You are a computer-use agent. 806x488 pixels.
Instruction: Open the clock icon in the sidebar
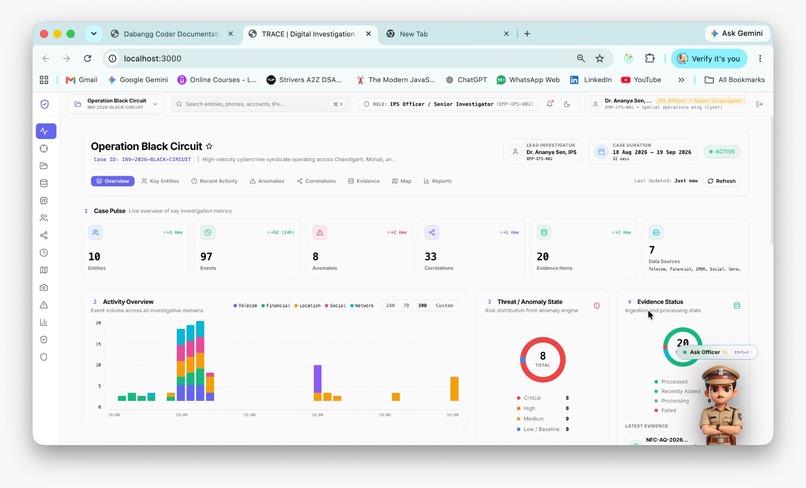(44, 252)
